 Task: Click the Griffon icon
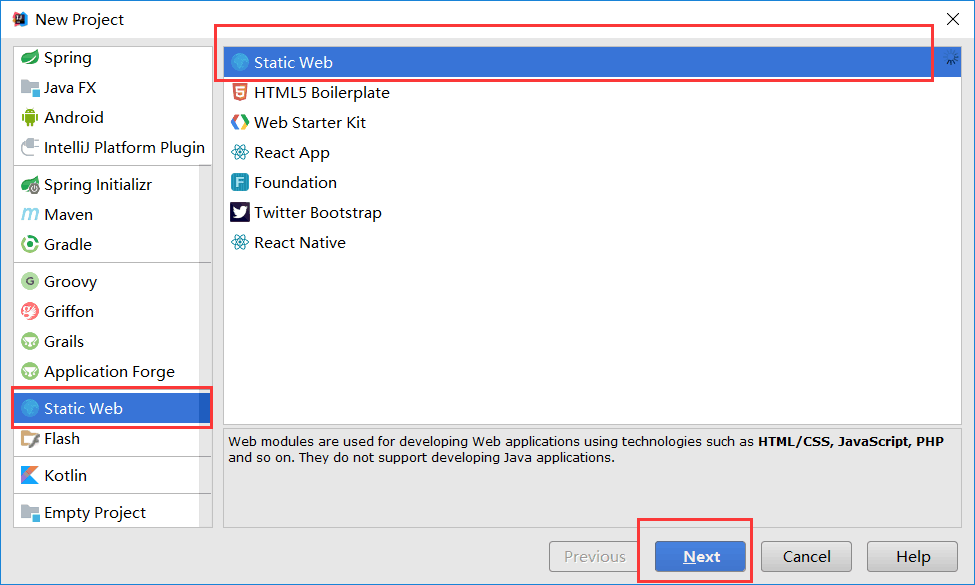click(30, 311)
